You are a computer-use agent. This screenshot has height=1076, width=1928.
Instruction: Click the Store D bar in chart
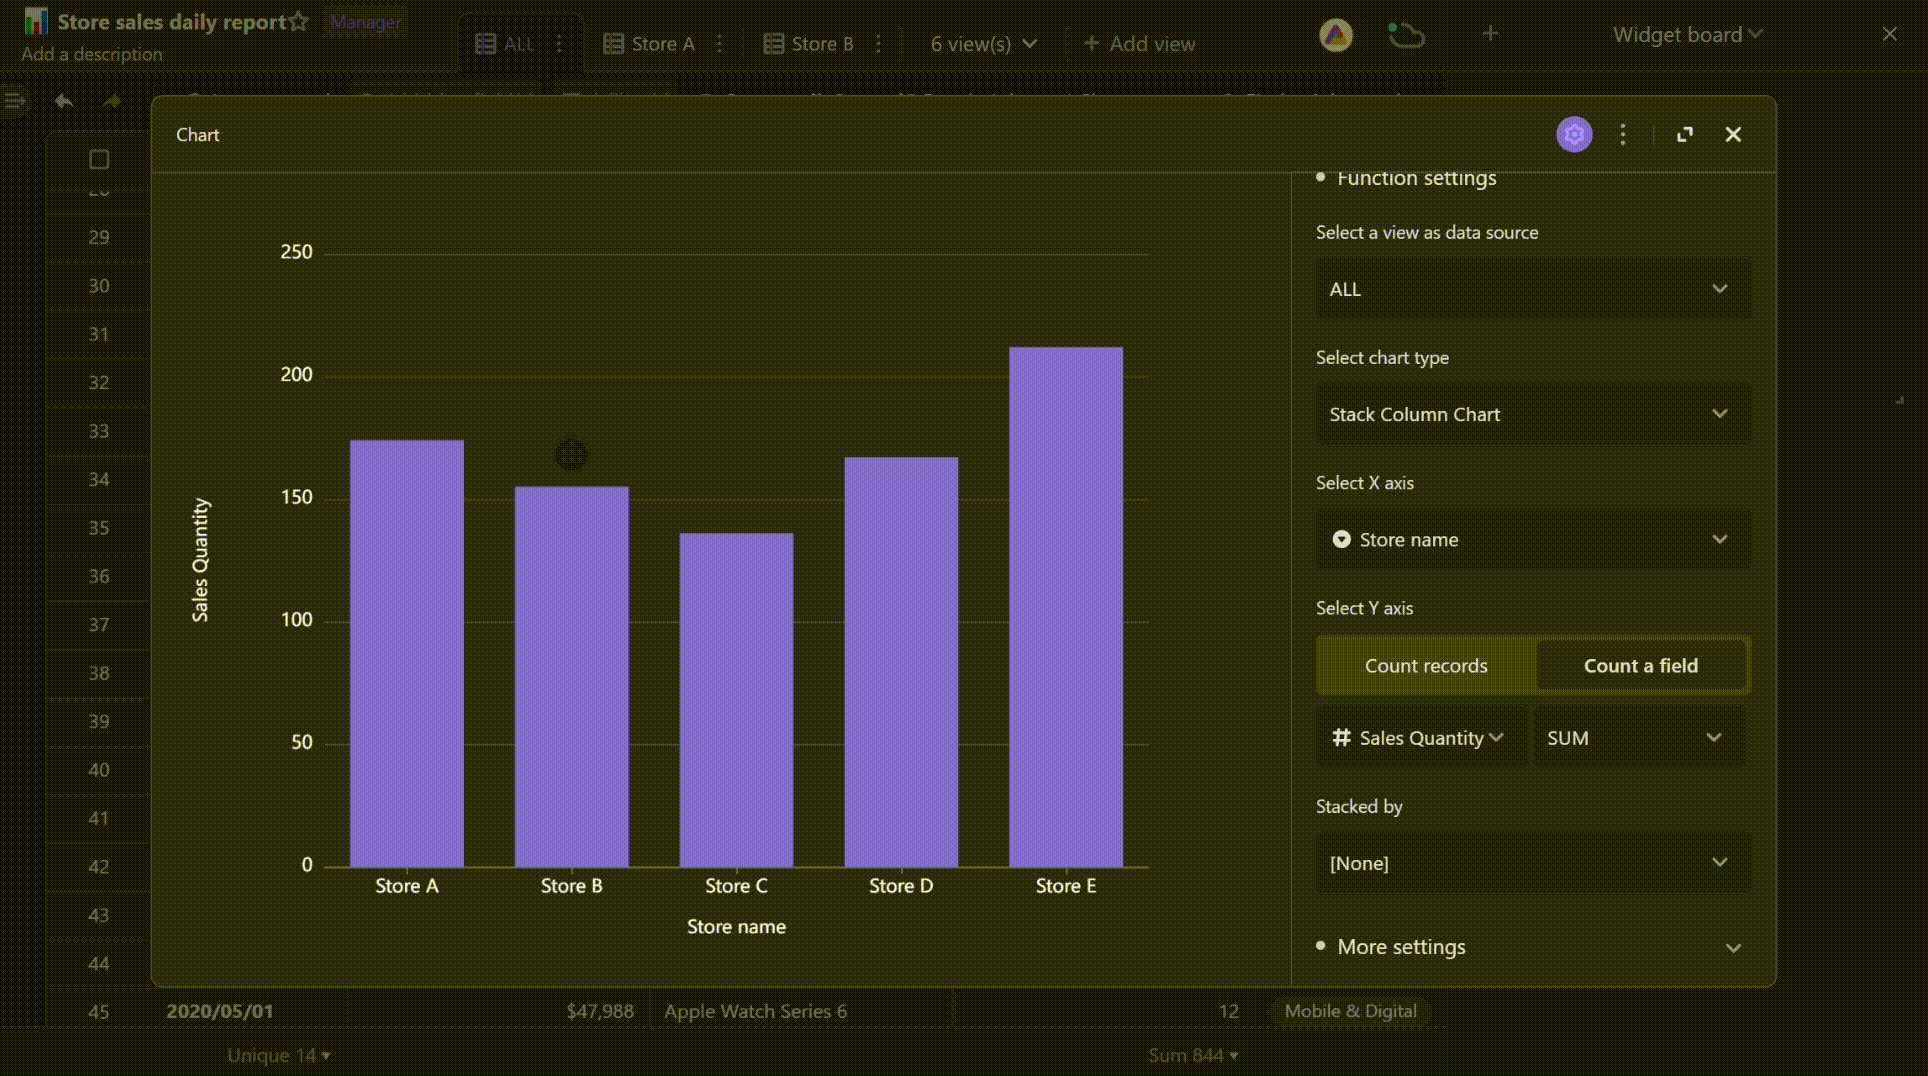901,662
